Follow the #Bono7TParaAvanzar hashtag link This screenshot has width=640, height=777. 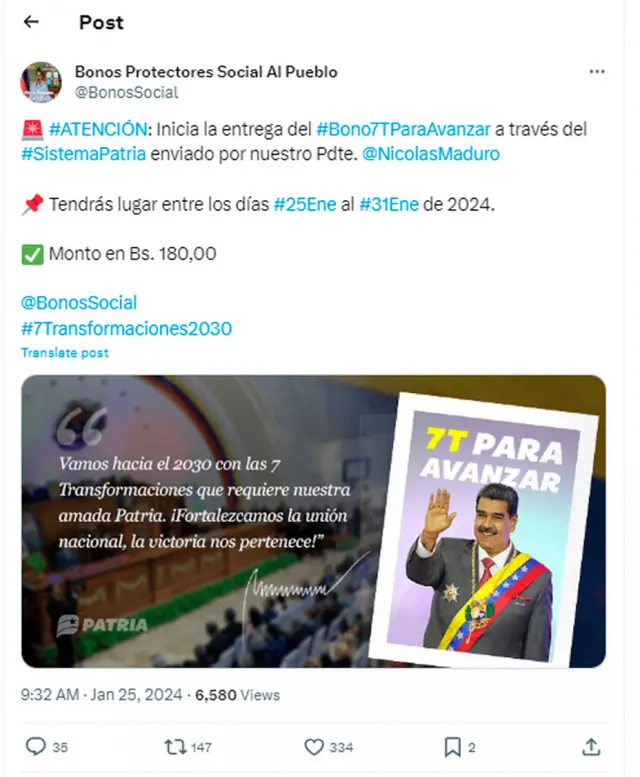click(x=403, y=129)
